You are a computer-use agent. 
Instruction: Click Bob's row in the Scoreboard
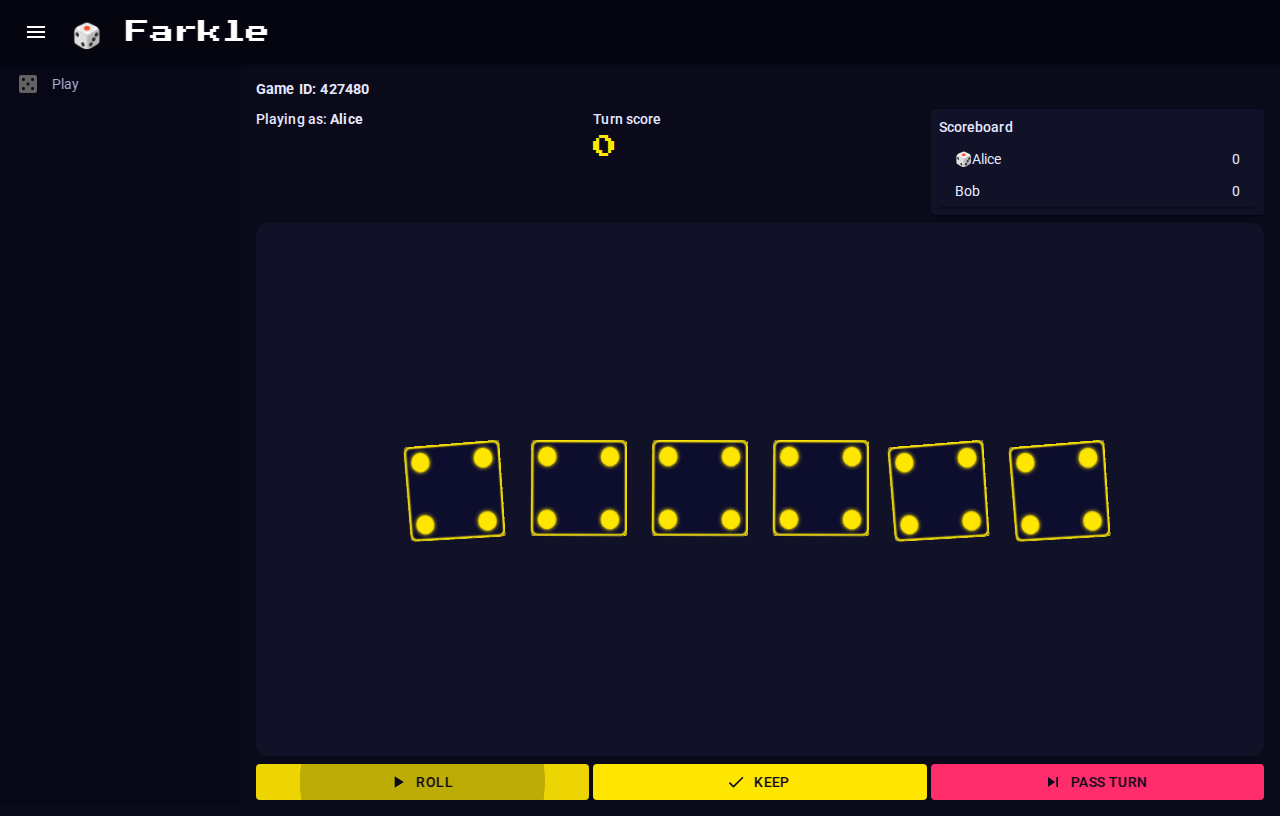(x=1097, y=191)
